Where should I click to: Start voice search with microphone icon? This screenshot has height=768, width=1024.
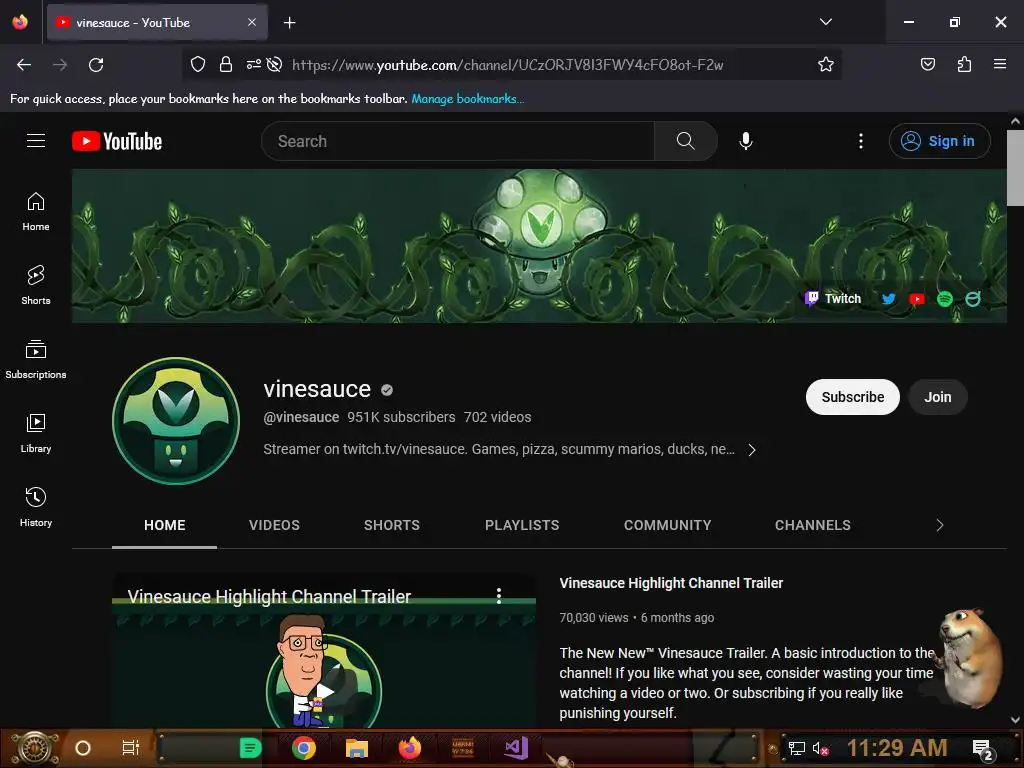click(x=746, y=141)
